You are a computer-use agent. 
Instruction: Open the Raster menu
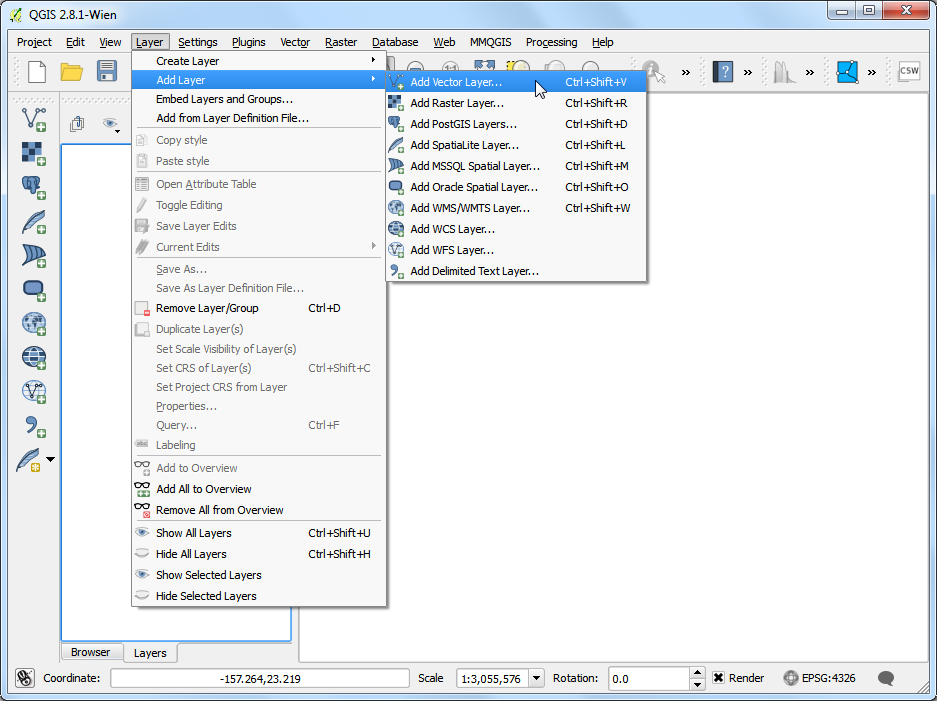click(341, 42)
